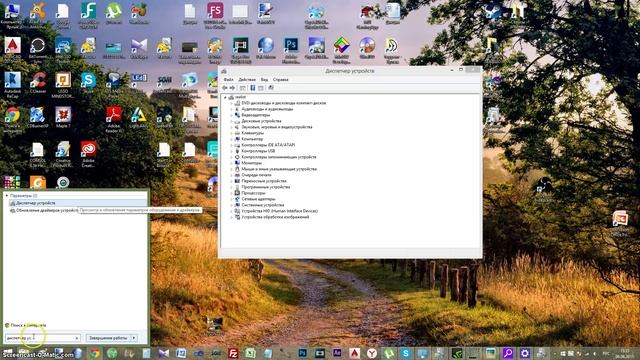Open the AutoCAD red A desktop shortcut
The width and height of the screenshot is (640, 360).
(x=12, y=49)
